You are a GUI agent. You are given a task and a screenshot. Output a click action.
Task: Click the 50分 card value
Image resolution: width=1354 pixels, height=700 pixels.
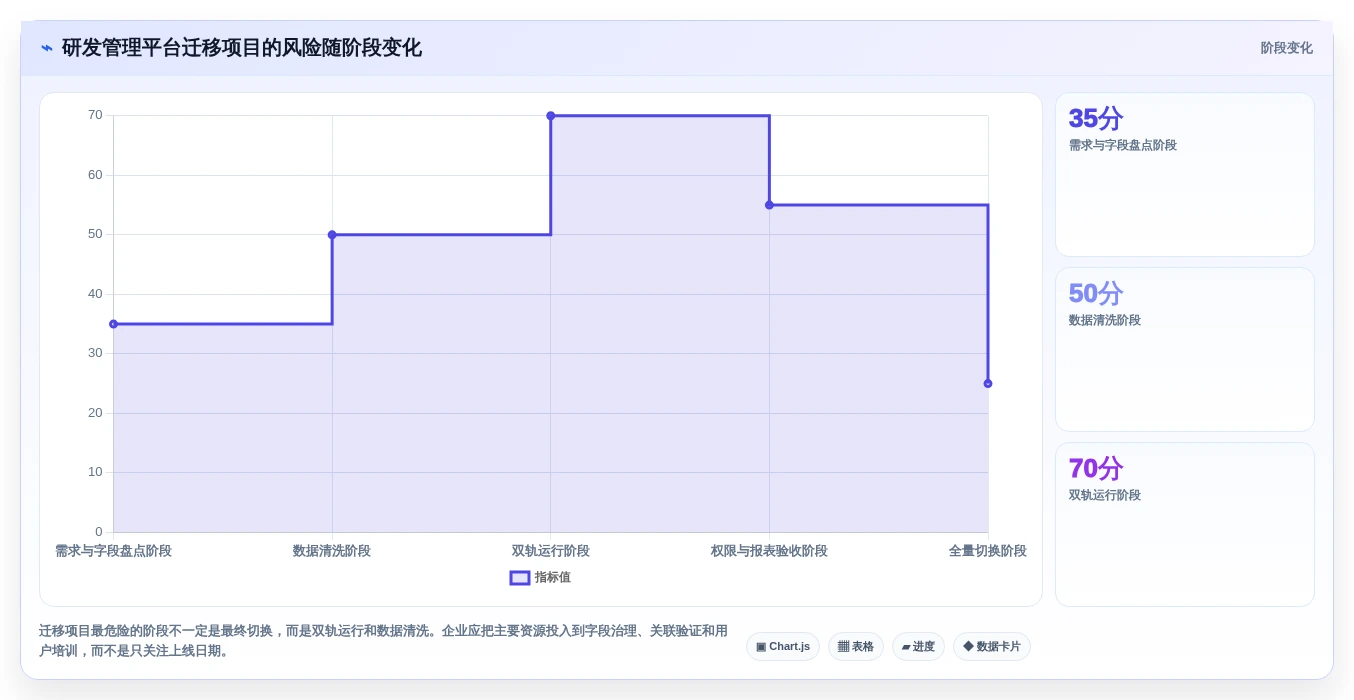click(x=1095, y=293)
